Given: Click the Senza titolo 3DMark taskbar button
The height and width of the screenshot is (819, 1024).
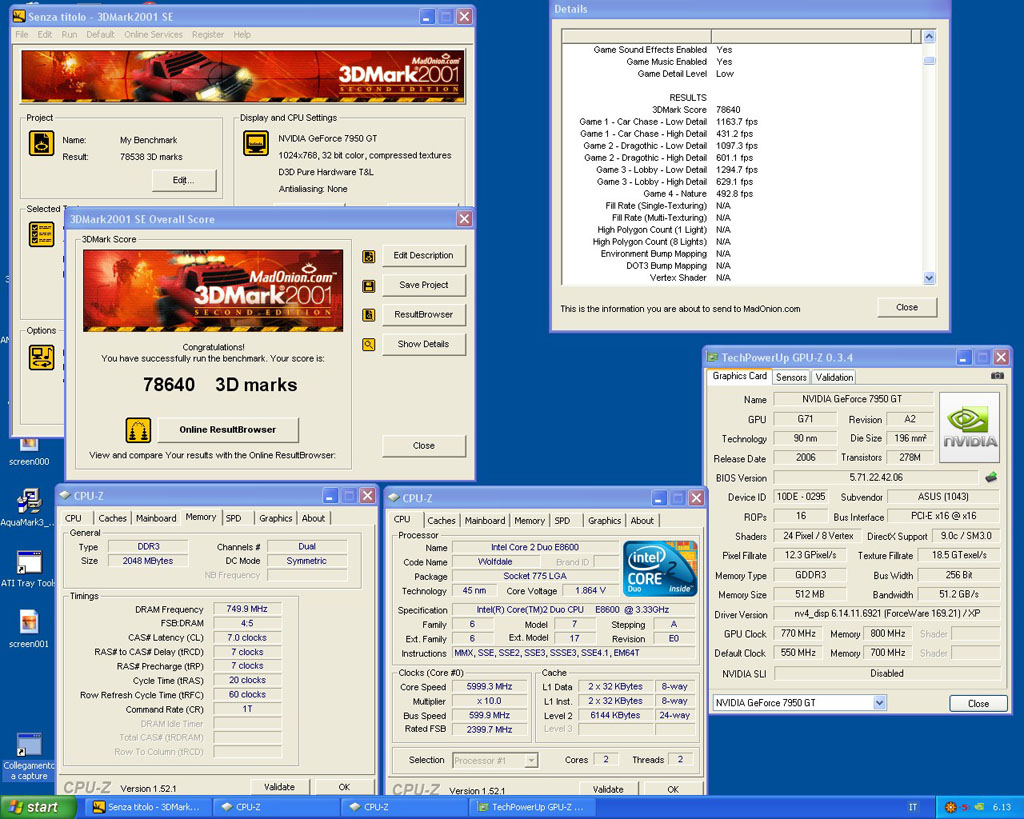Looking at the screenshot, I should (150, 807).
